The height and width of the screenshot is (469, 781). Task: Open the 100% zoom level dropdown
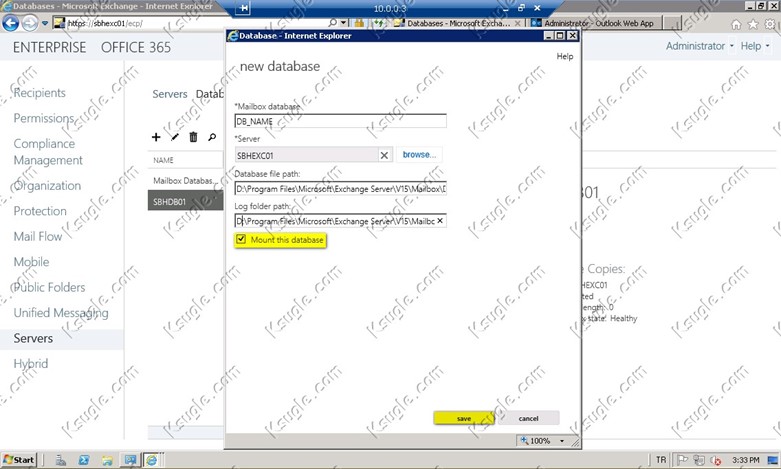coord(562,441)
